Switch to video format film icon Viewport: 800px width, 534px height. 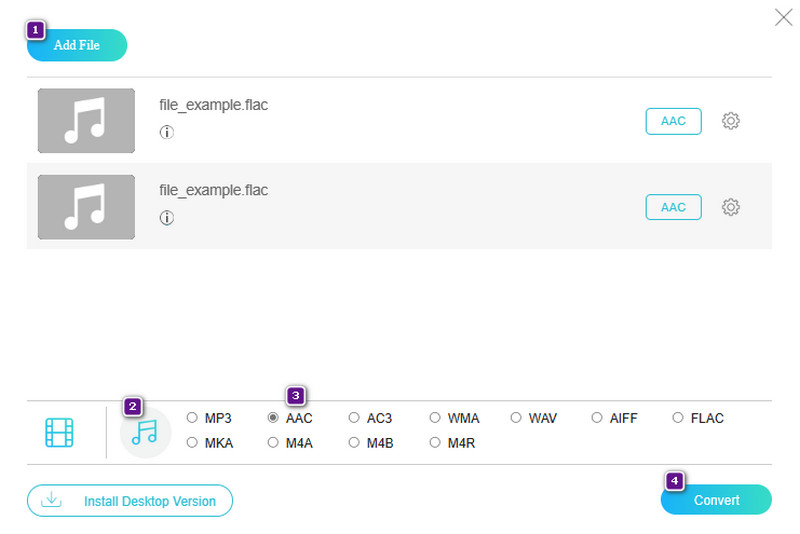point(60,432)
